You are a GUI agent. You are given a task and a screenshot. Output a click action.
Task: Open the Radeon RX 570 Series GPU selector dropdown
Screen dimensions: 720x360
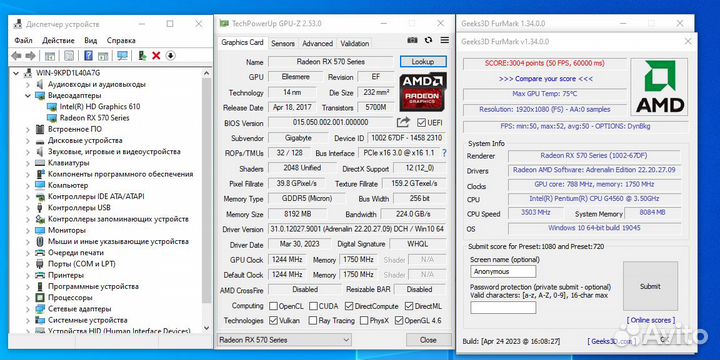(x=284, y=340)
